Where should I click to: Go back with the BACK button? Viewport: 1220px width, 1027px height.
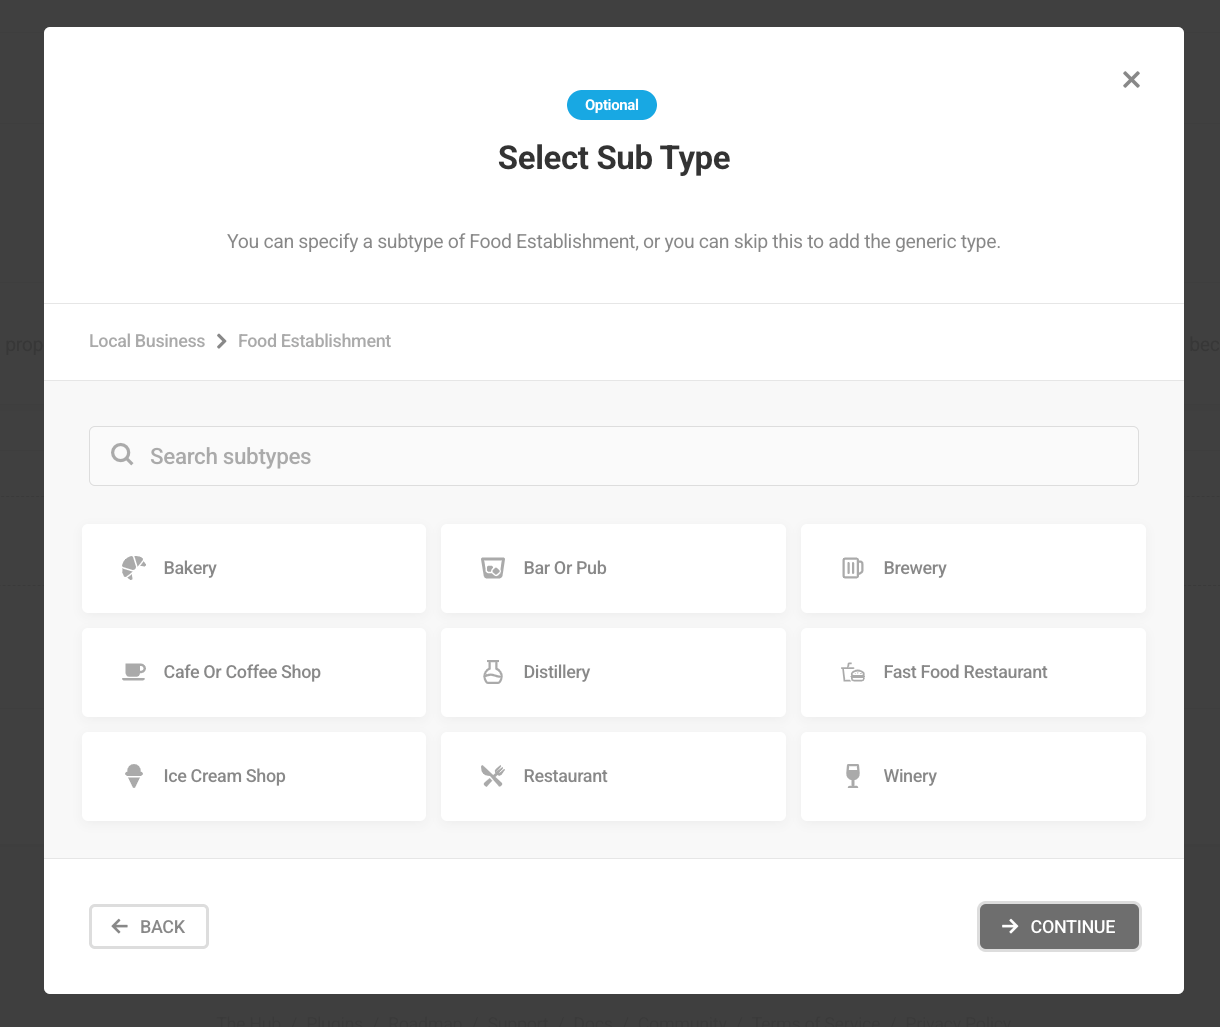point(149,926)
